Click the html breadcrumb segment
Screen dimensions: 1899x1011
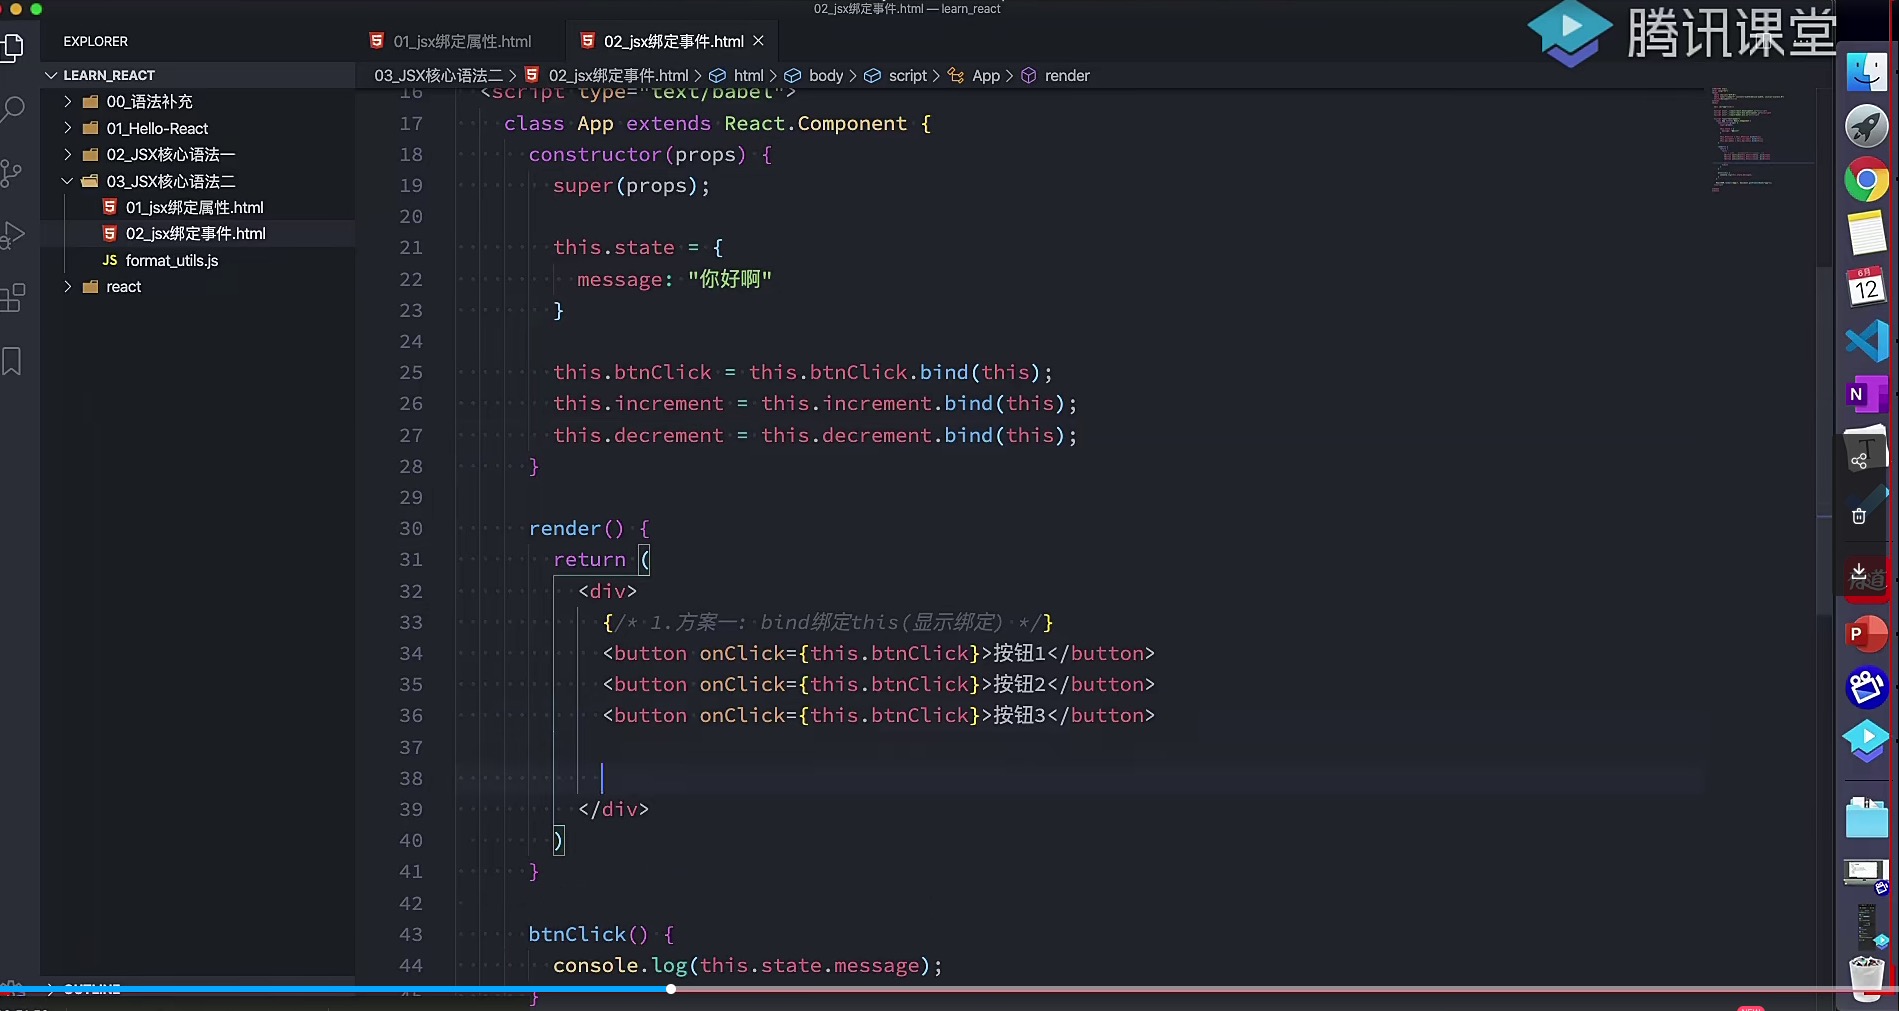click(747, 75)
